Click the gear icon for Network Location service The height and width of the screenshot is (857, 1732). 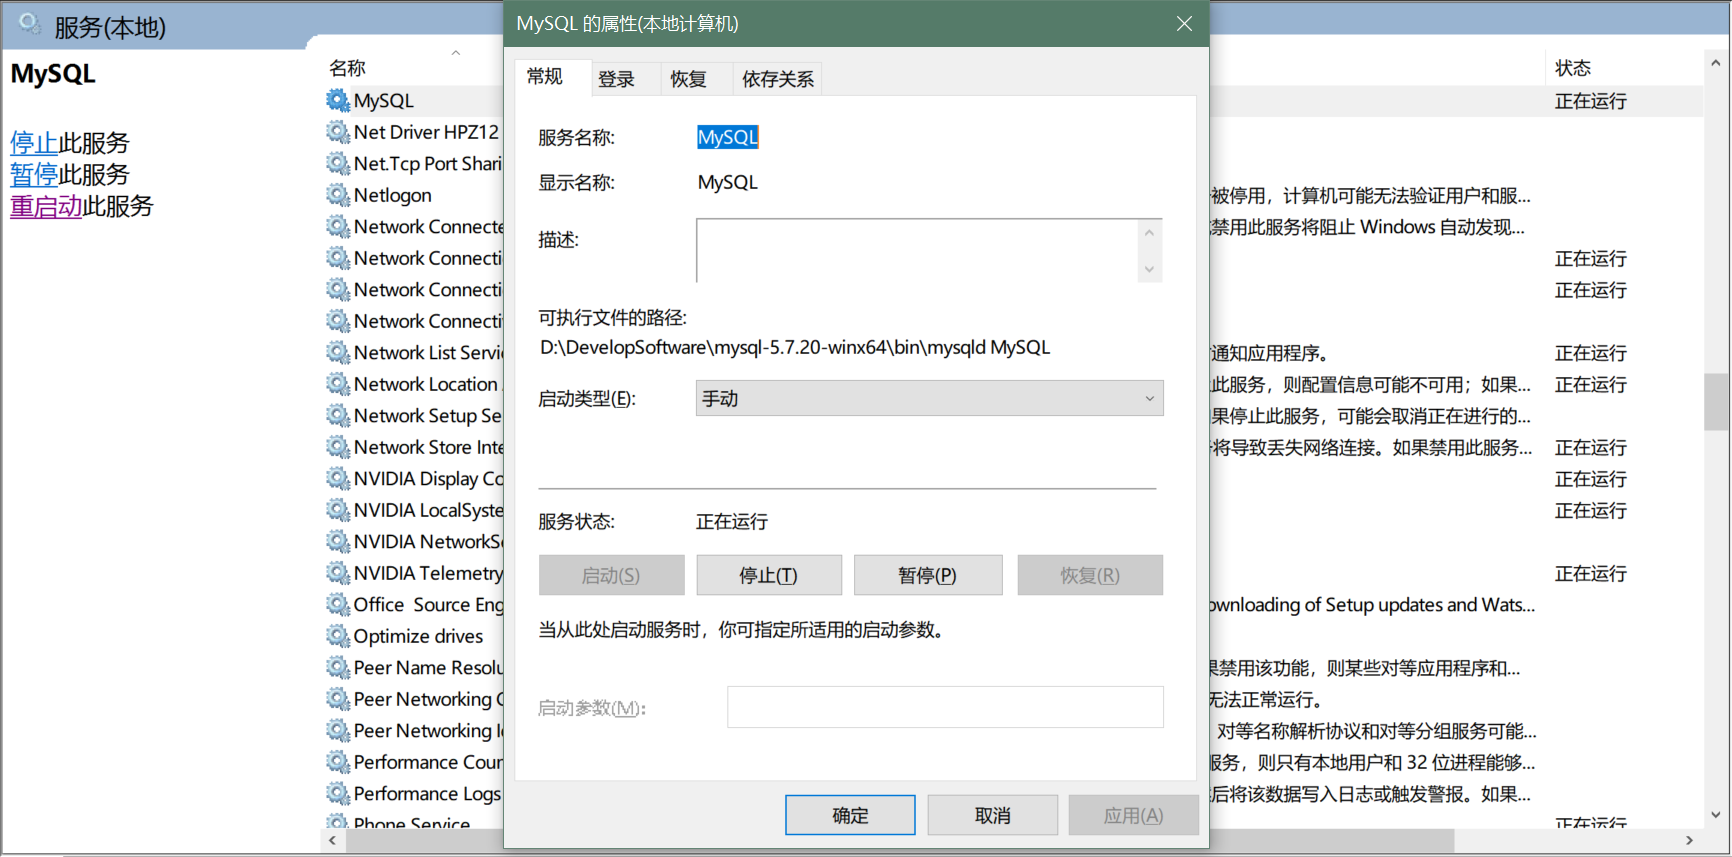(338, 383)
